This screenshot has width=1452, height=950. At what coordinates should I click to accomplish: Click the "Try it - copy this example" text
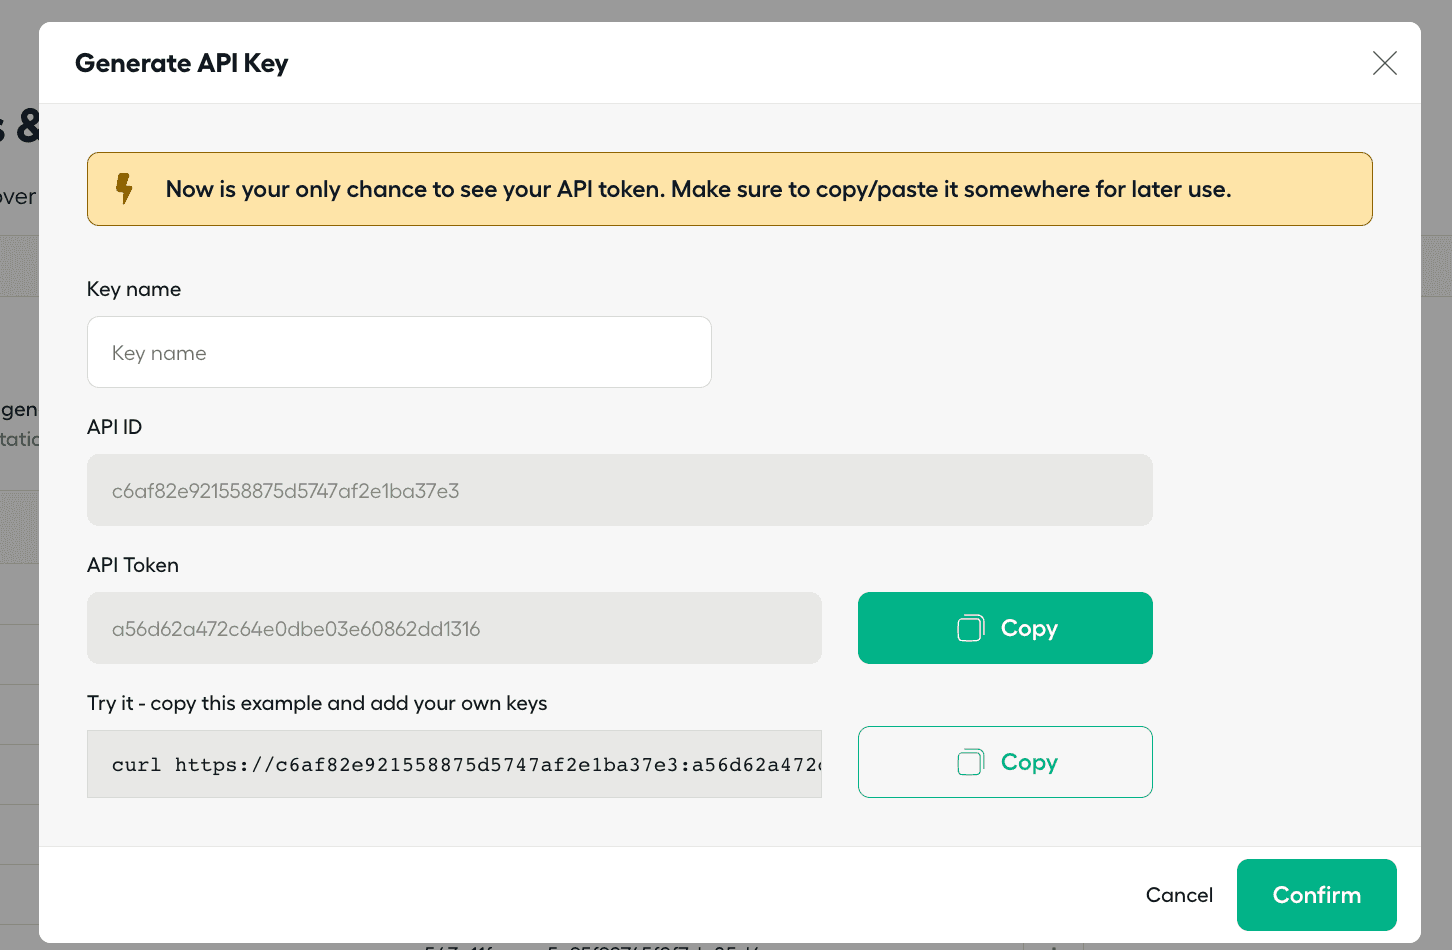point(317,703)
